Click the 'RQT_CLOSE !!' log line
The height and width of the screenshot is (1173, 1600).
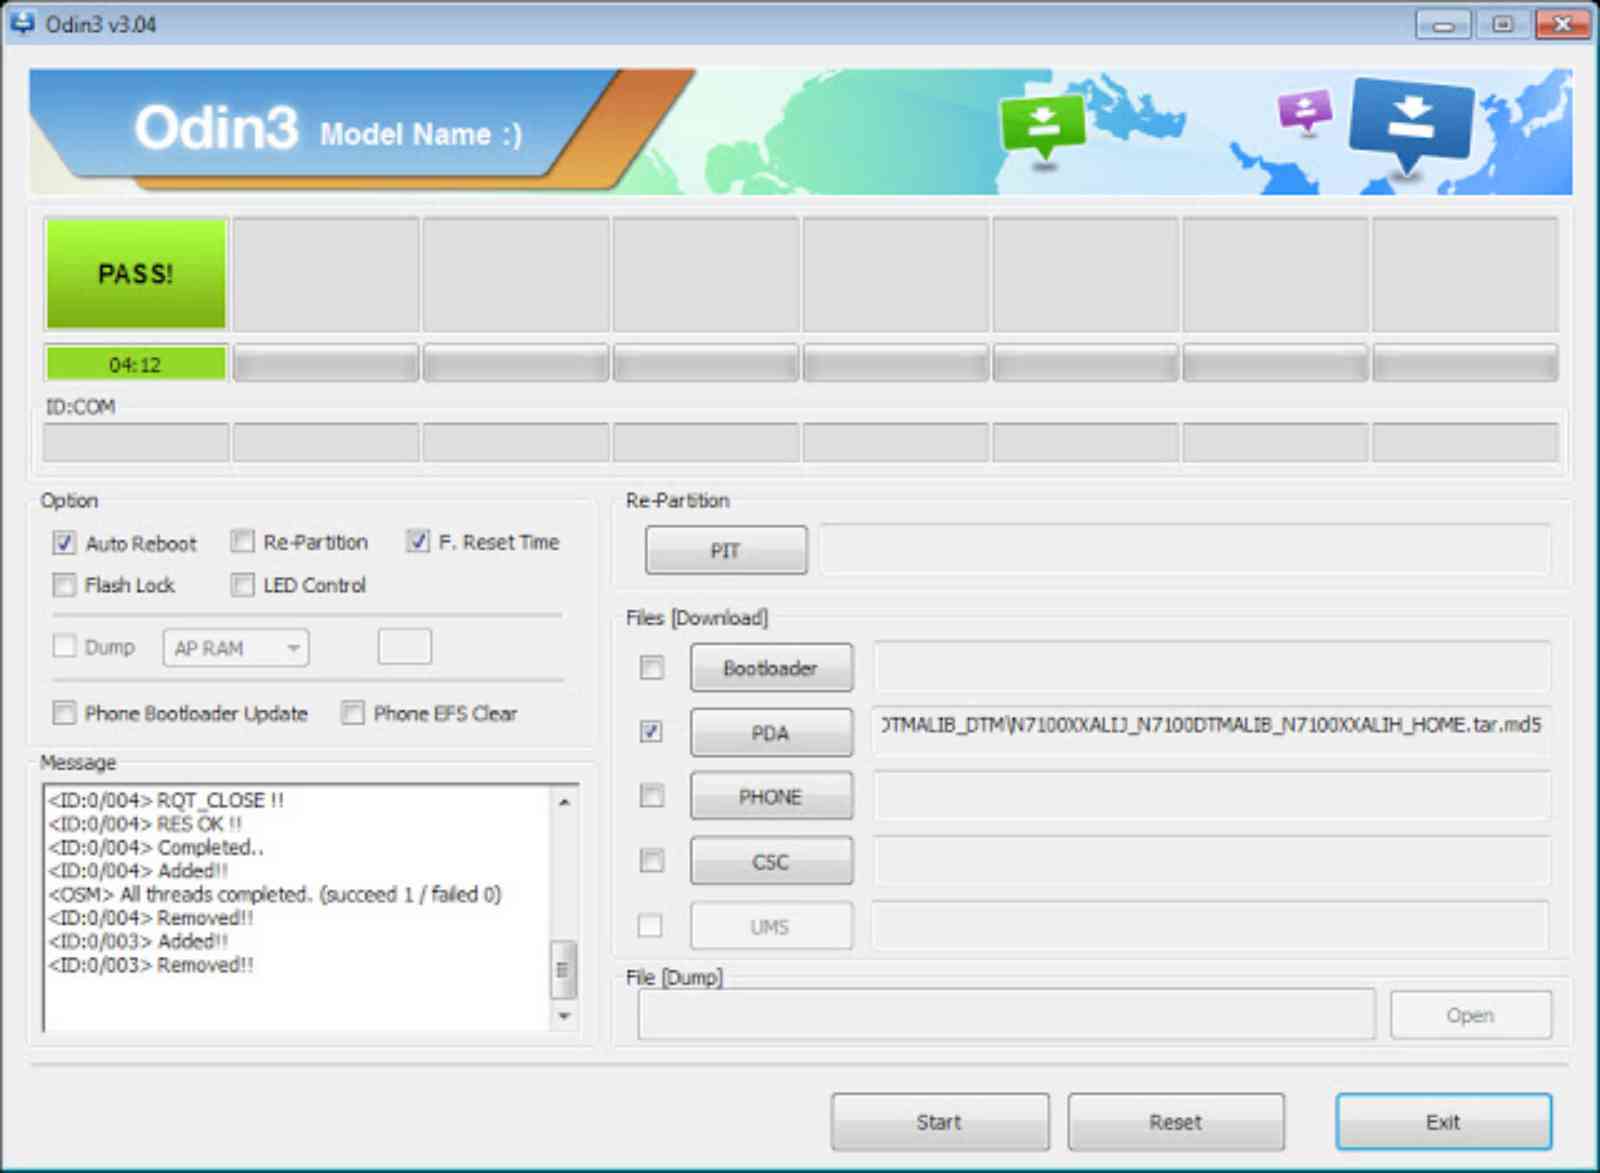click(166, 800)
